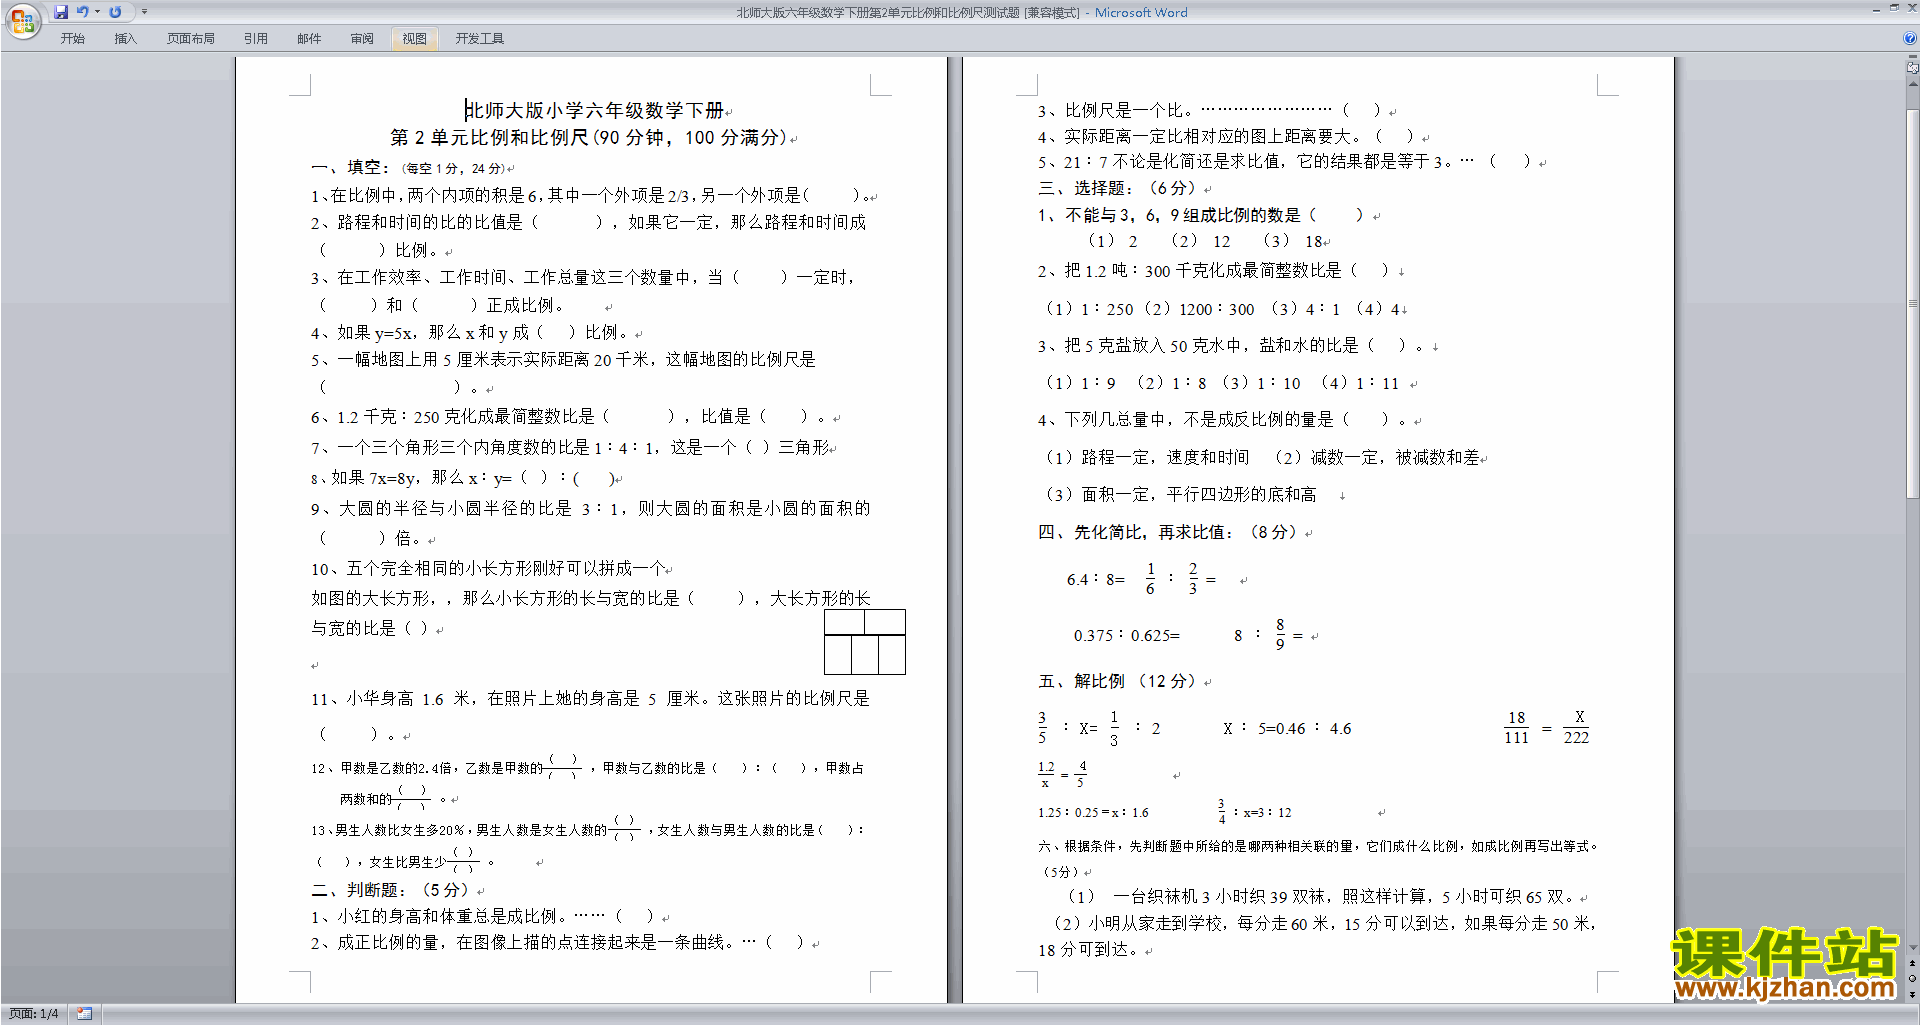Go to next page browse arrow

coord(1912,994)
